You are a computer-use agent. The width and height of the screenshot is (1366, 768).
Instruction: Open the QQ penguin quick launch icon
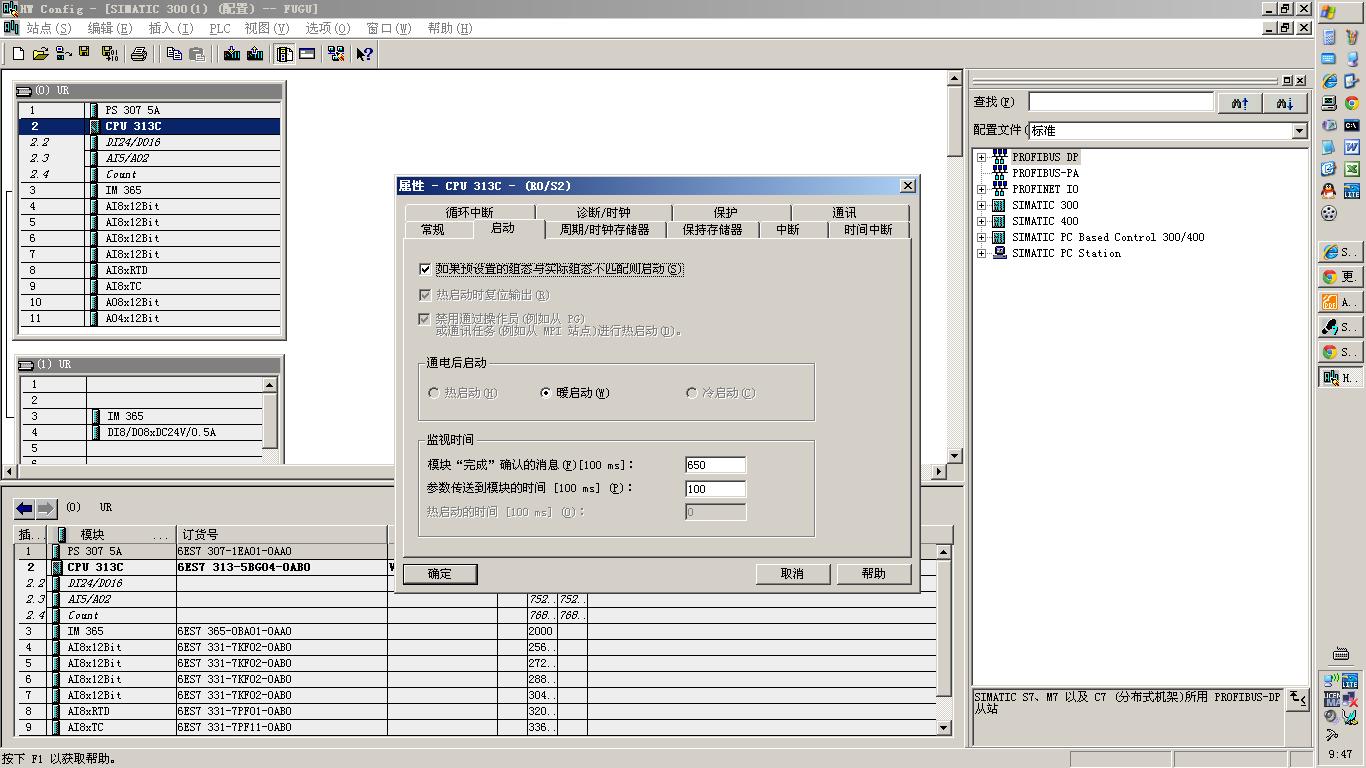coord(1329,191)
